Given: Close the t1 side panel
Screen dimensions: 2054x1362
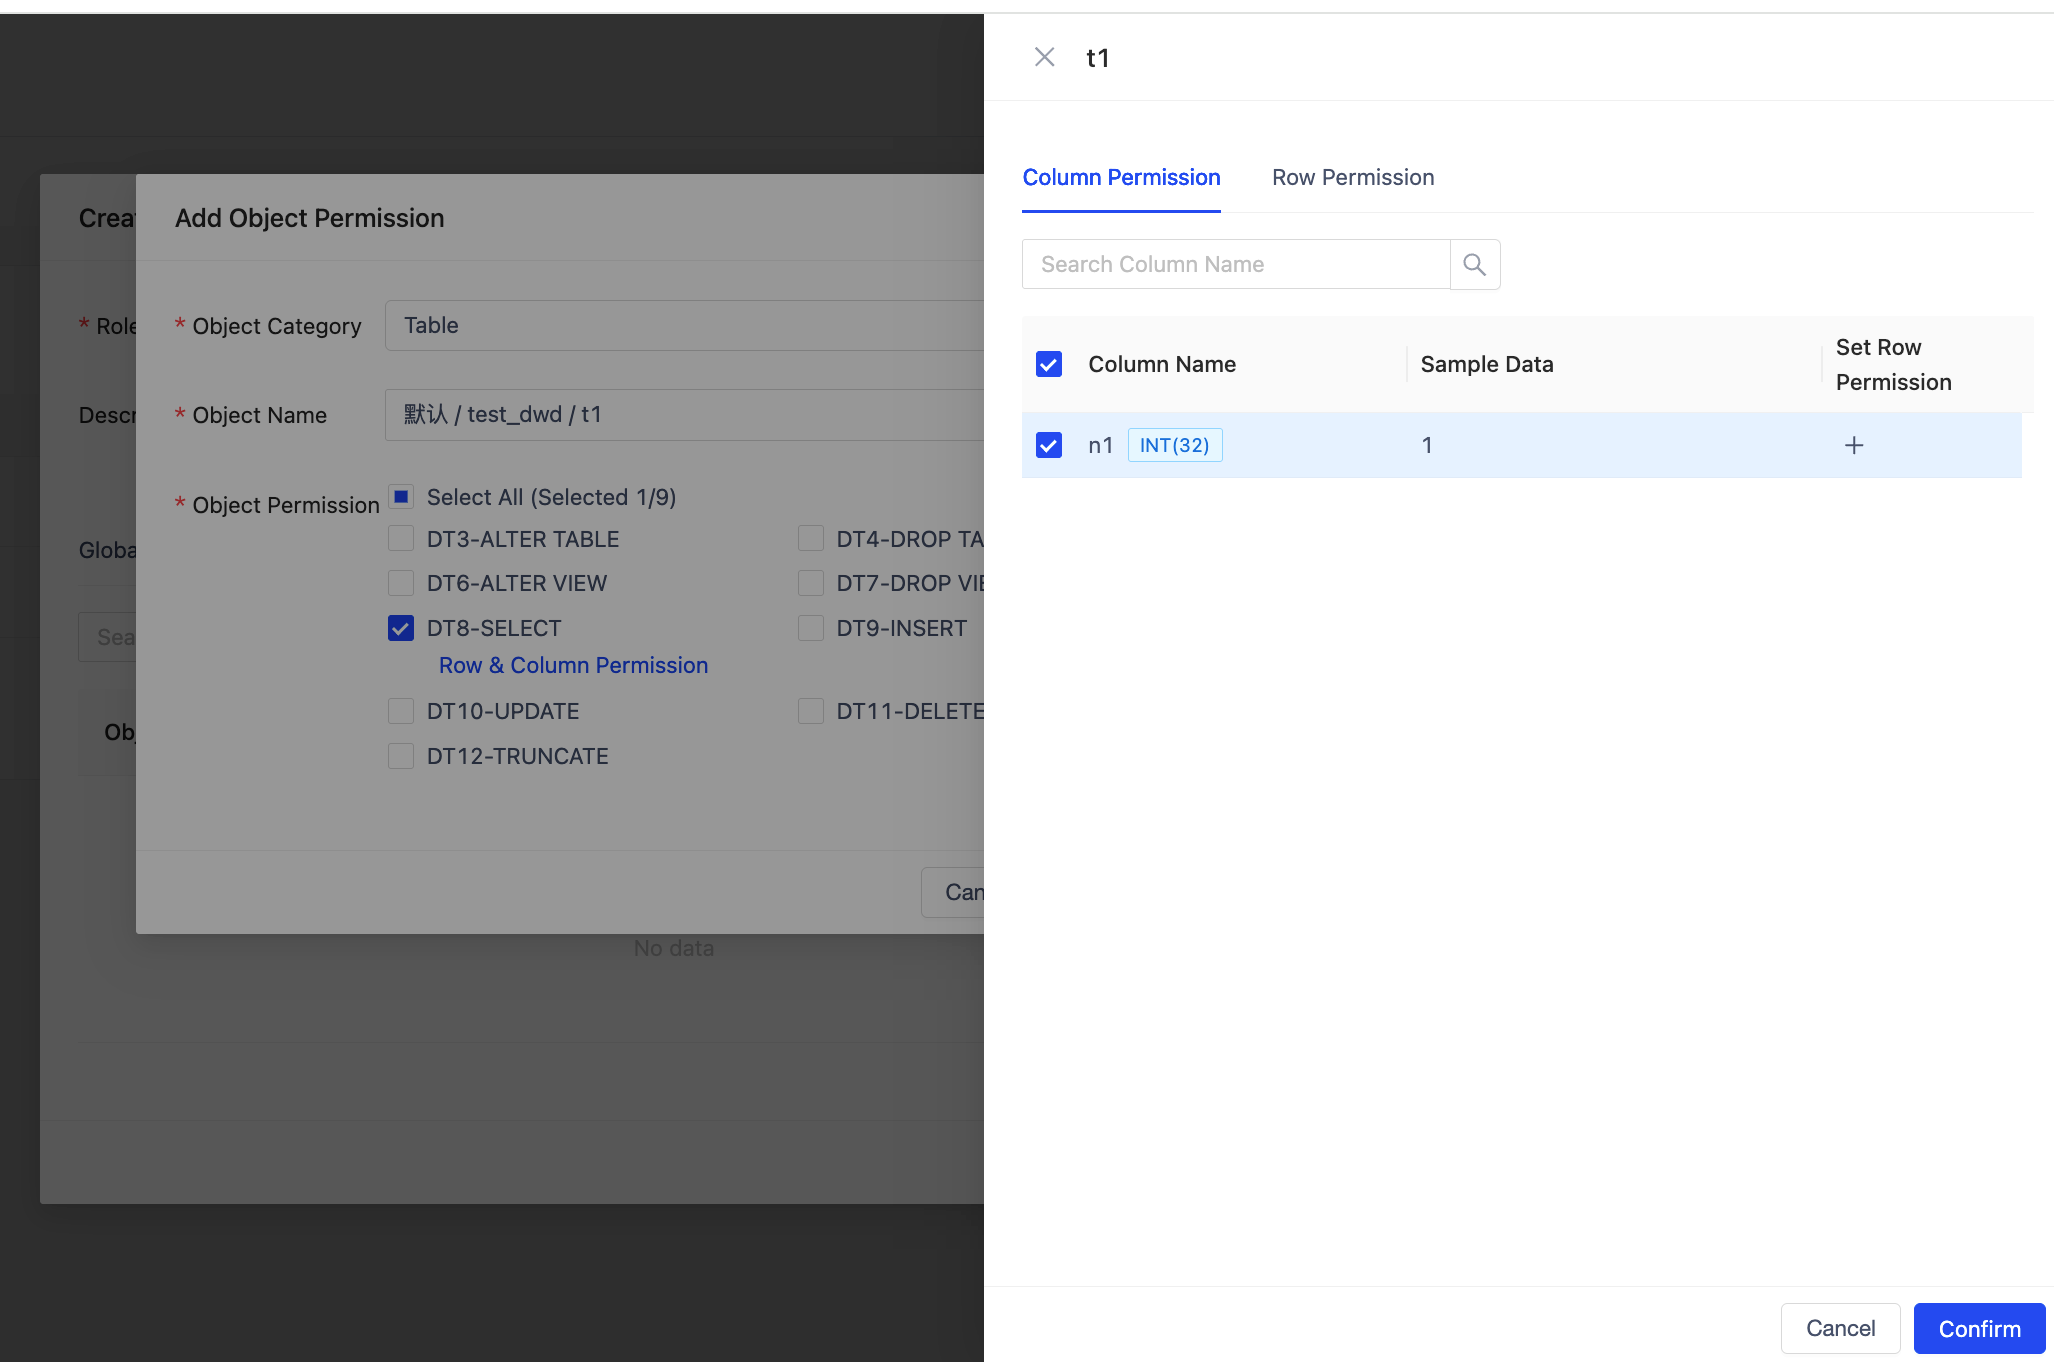Looking at the screenshot, I should click(1044, 57).
